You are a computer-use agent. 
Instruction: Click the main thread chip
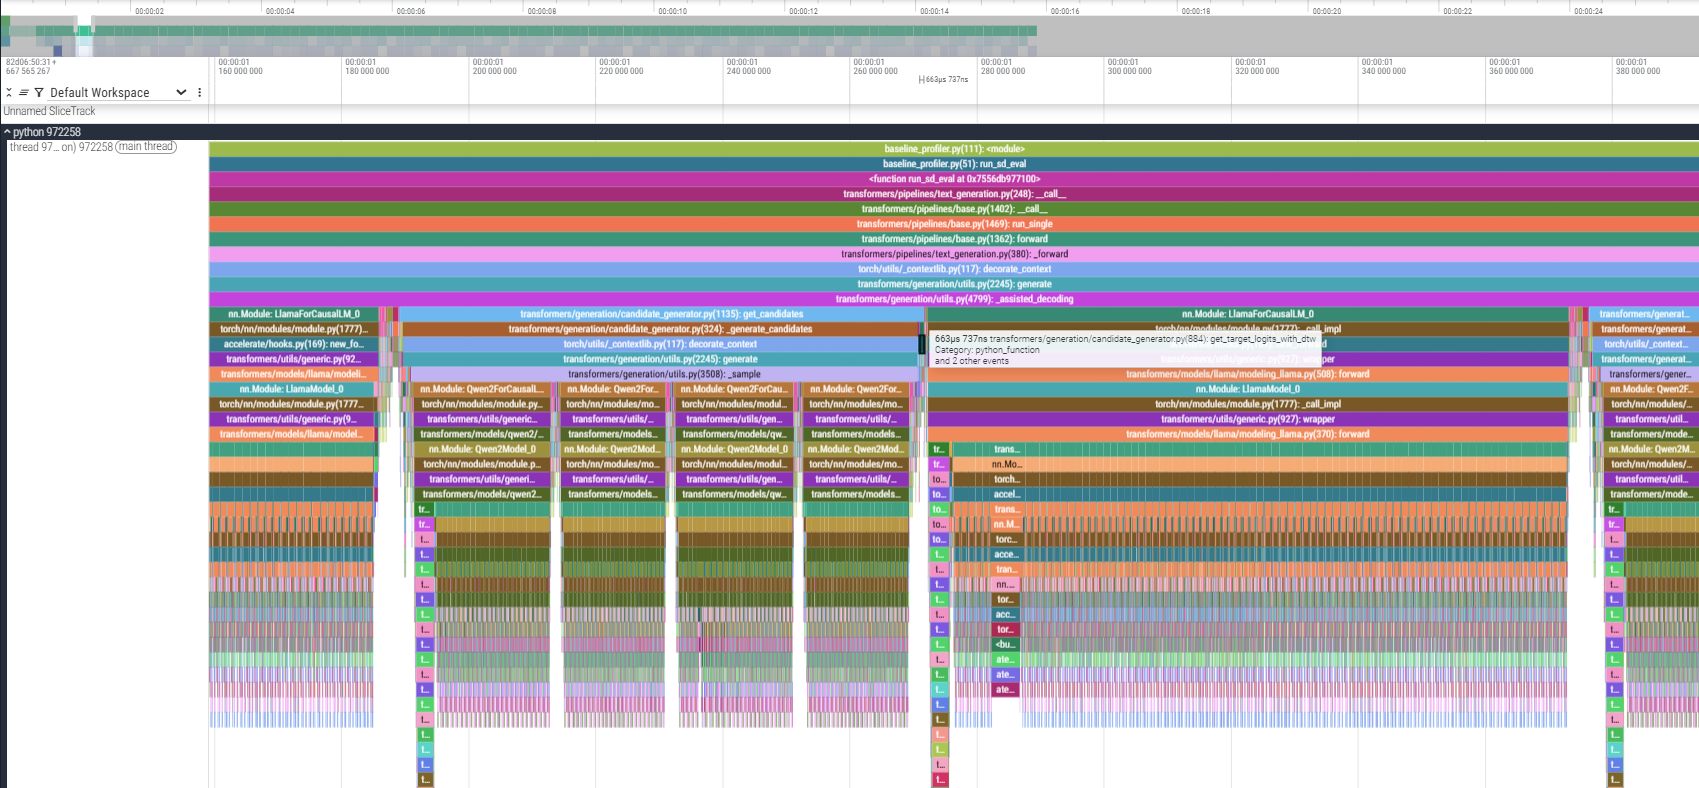pyautogui.click(x=146, y=147)
